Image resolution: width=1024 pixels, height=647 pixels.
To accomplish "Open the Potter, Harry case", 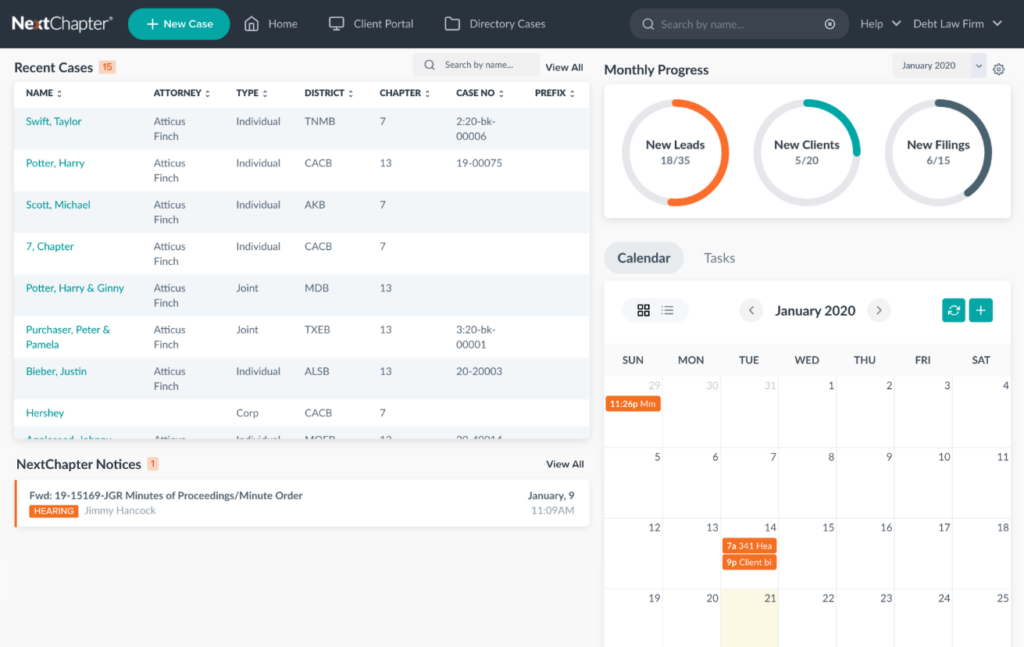I will click(55, 163).
